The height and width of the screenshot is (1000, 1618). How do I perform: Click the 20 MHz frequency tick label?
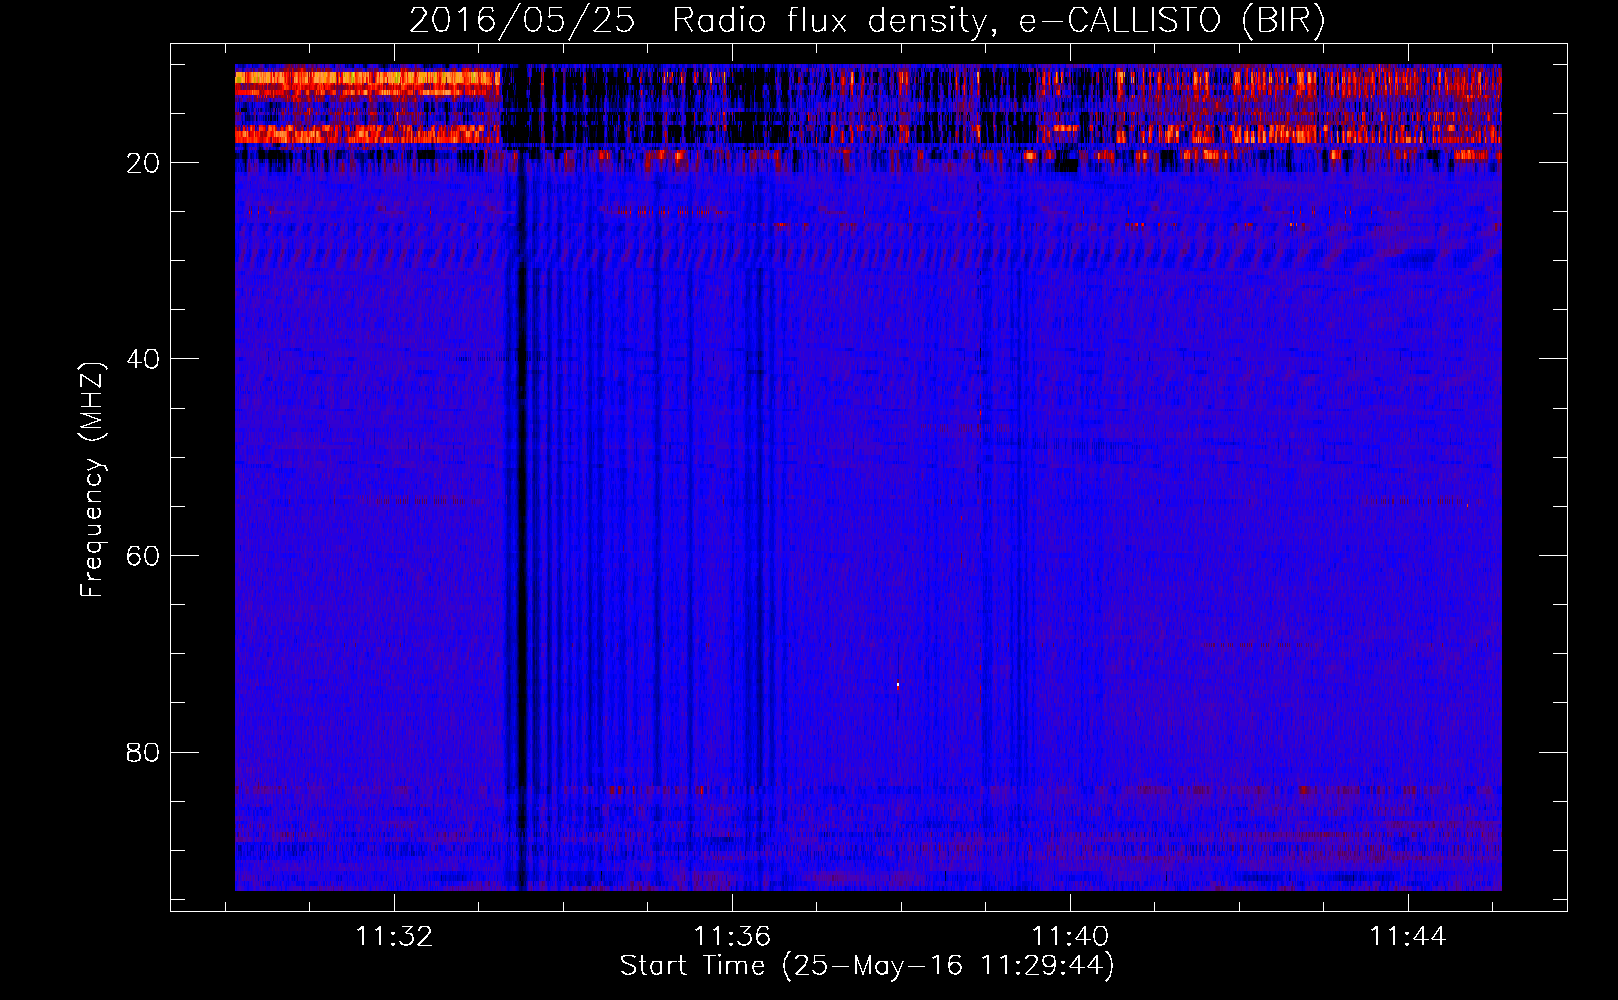click(143, 163)
